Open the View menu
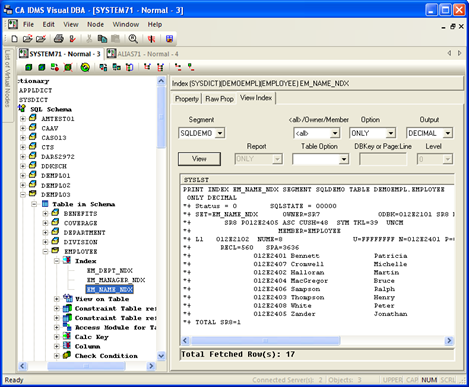 tap(71, 25)
